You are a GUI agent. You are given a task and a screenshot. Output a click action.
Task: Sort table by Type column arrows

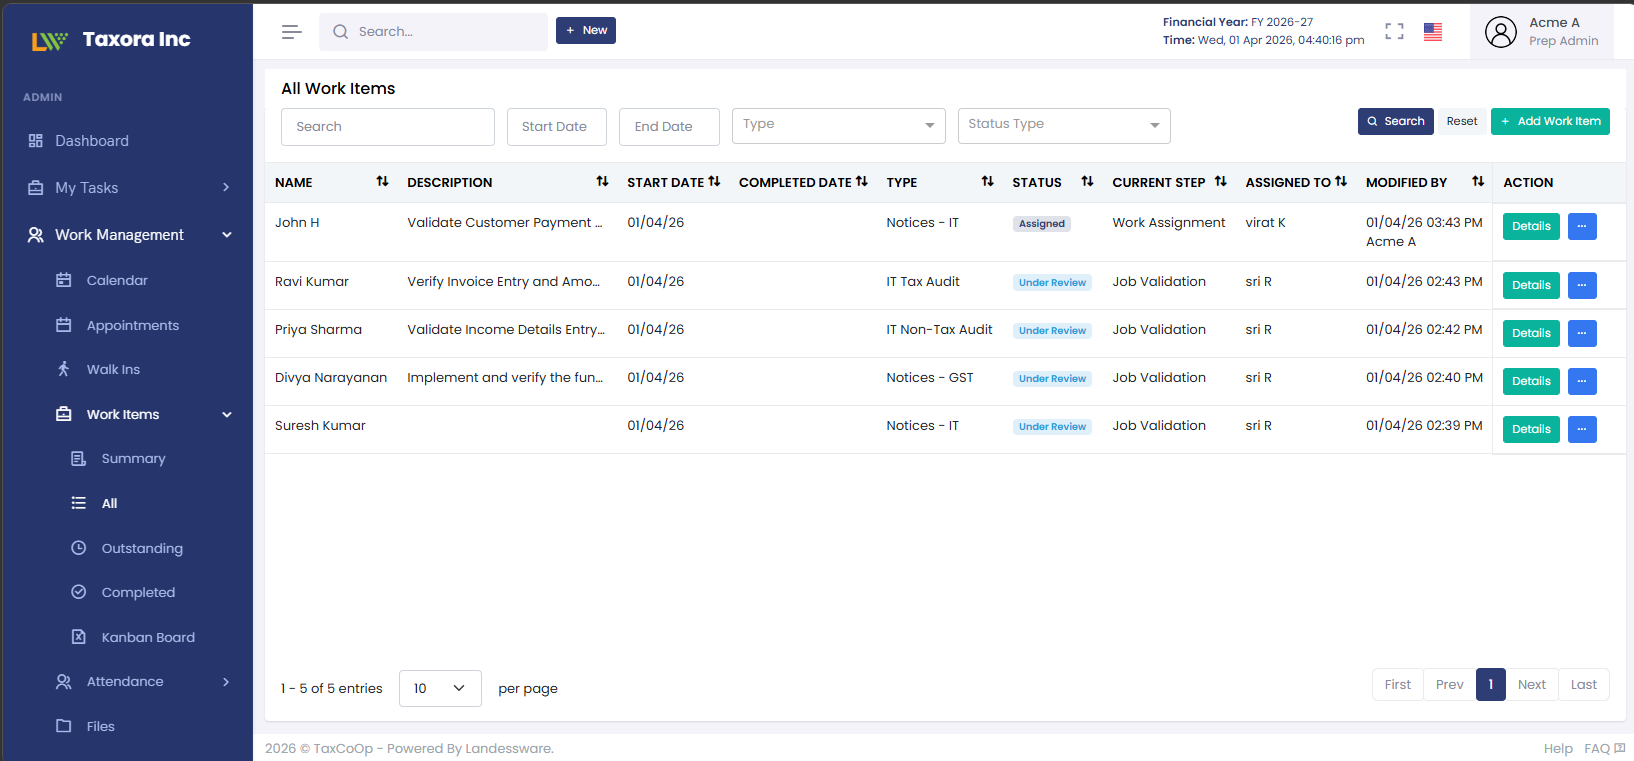tap(988, 181)
